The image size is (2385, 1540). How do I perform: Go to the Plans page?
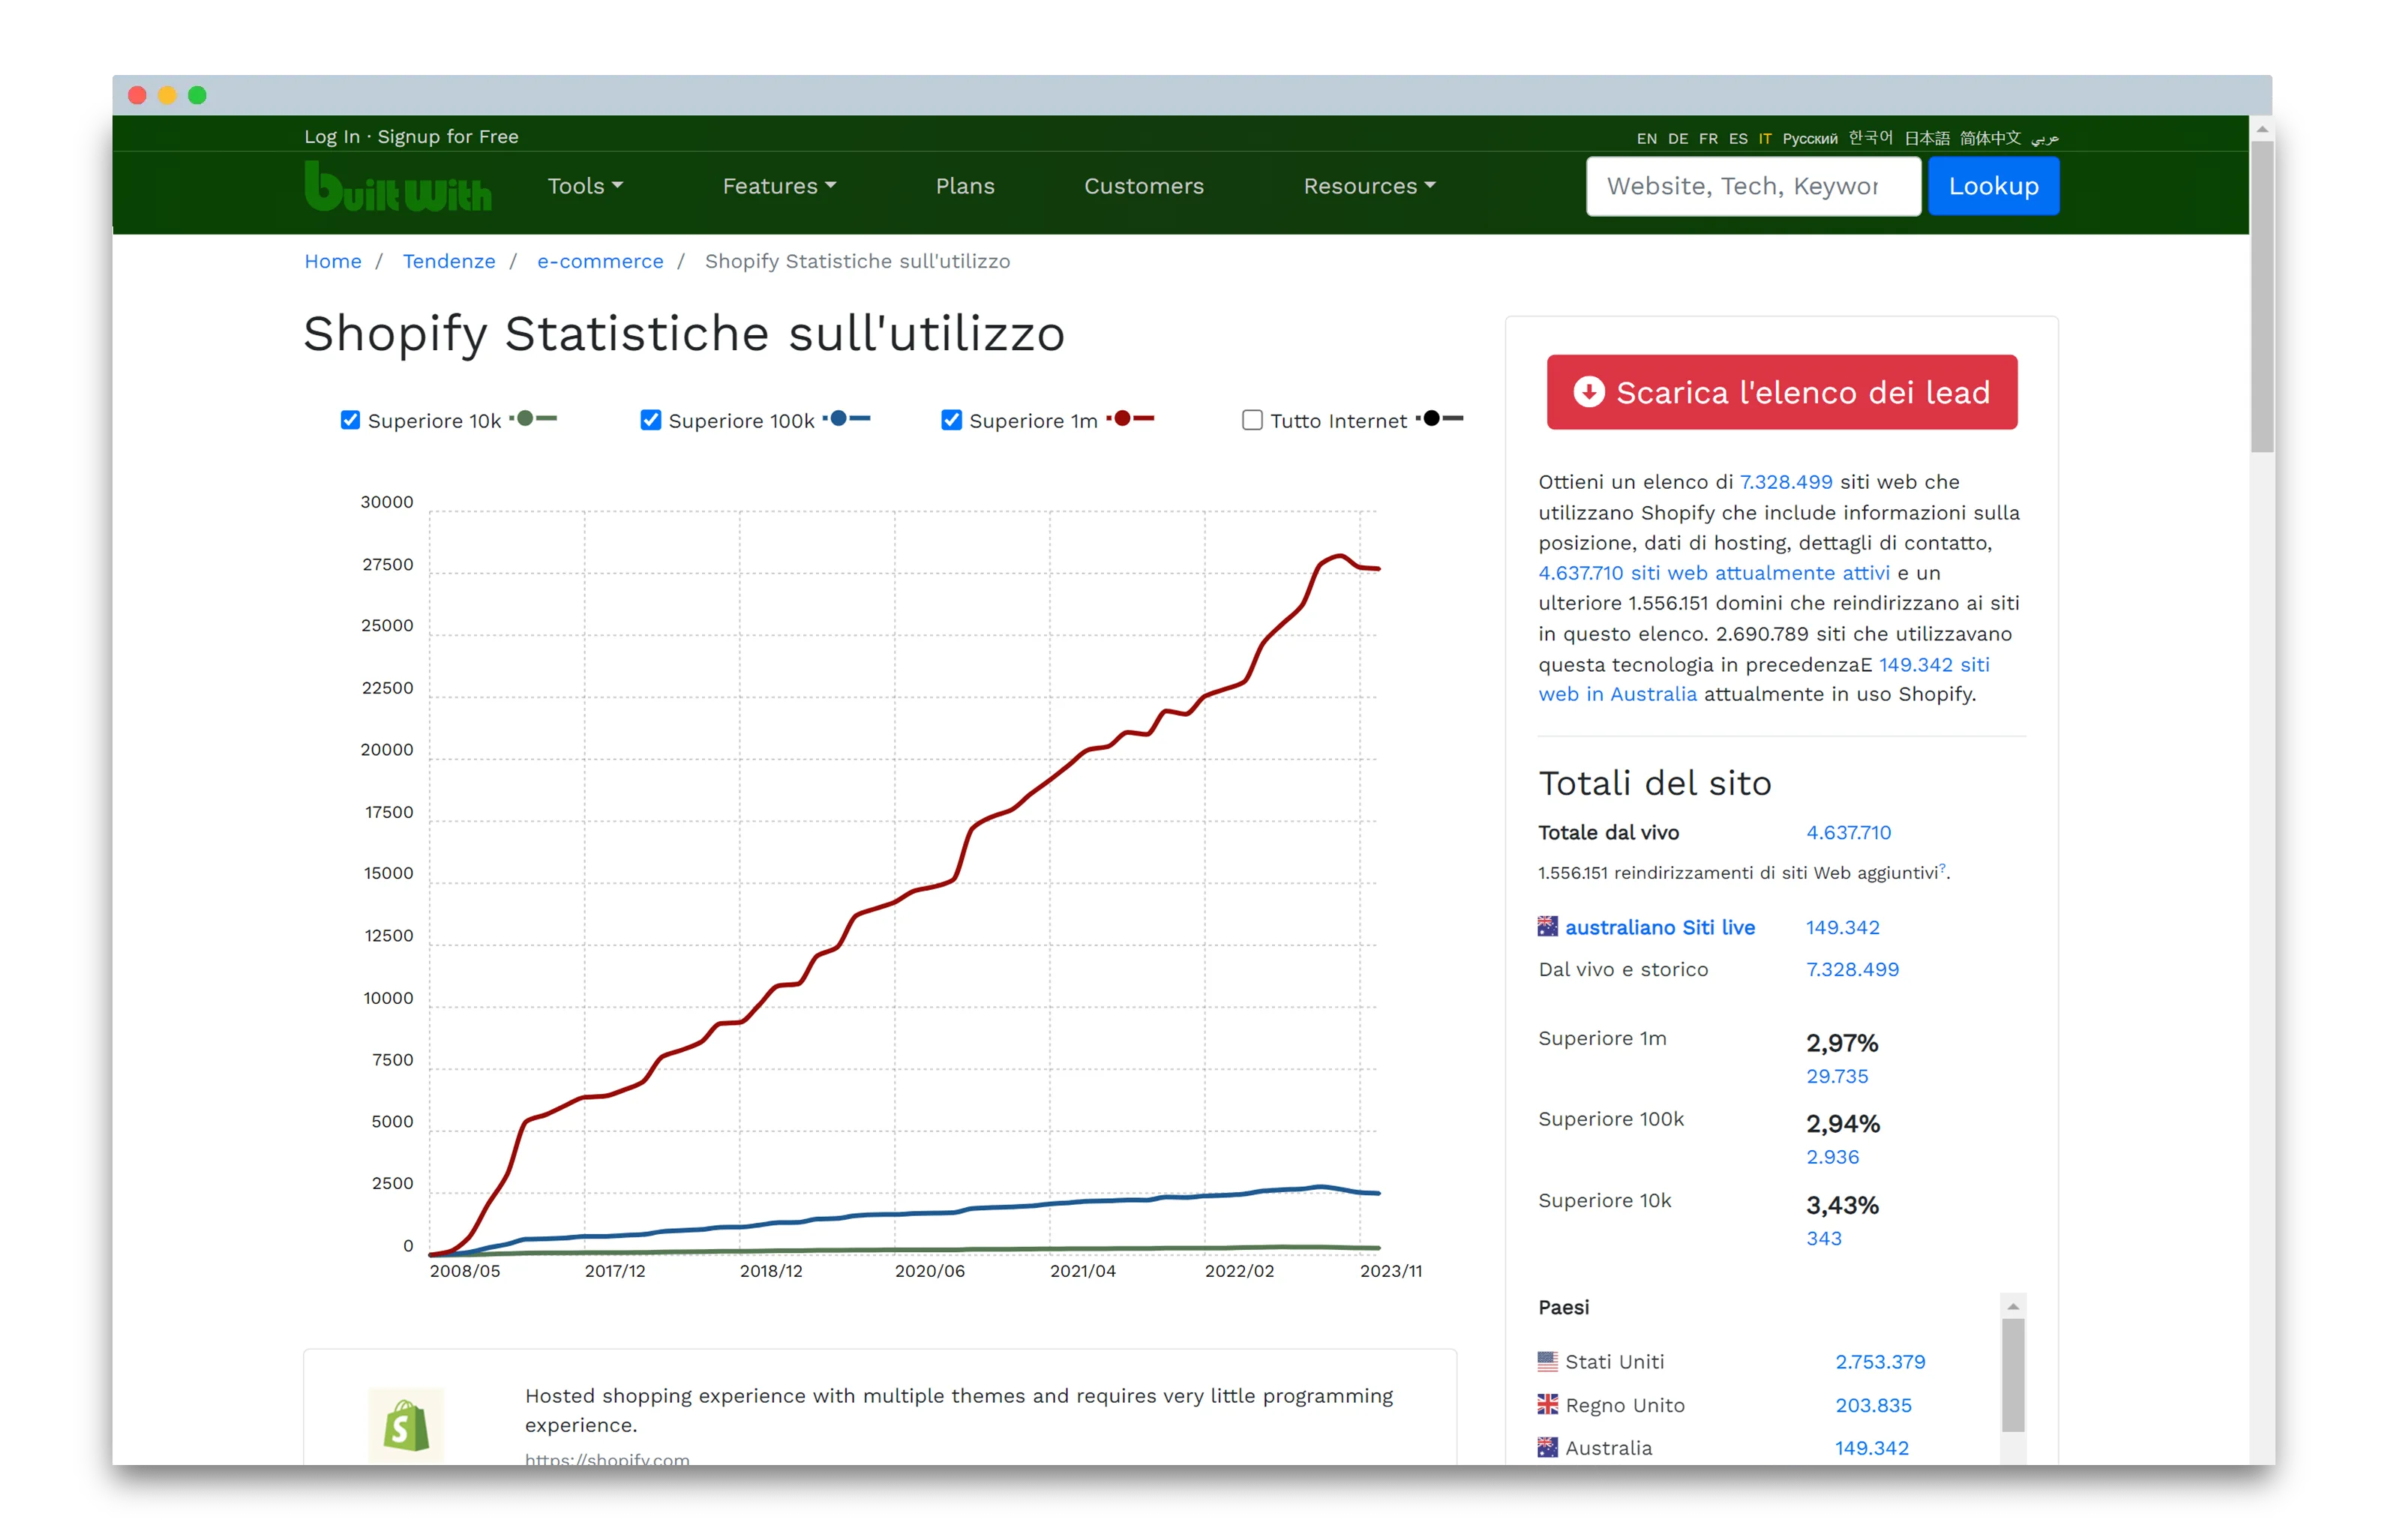pos(965,186)
